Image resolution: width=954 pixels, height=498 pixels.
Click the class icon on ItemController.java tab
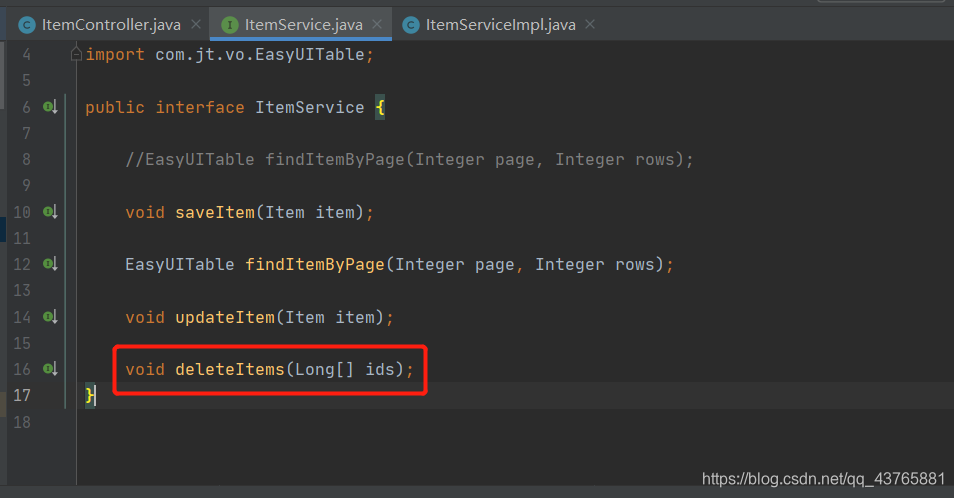pos(27,25)
